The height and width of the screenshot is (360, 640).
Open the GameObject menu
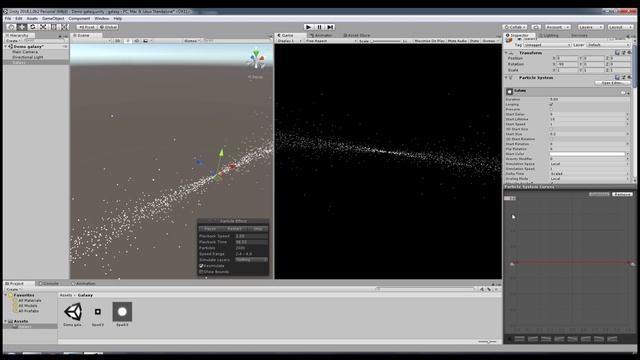53,18
